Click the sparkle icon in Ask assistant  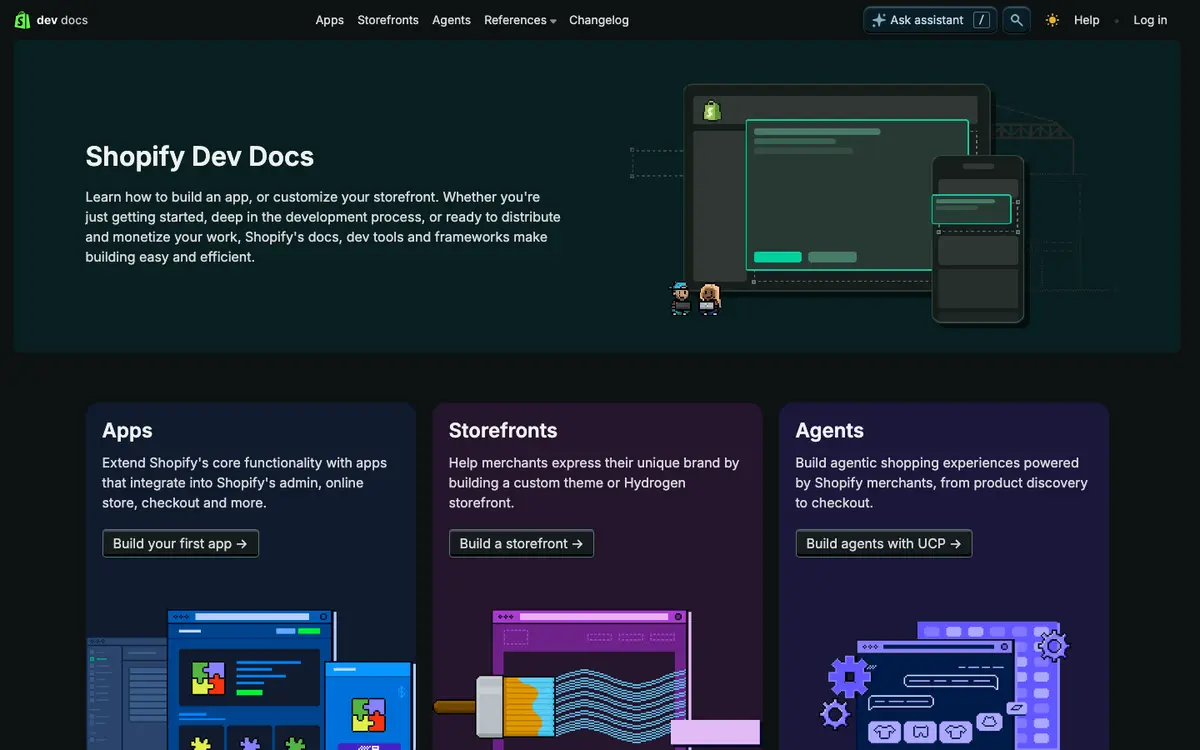879,20
